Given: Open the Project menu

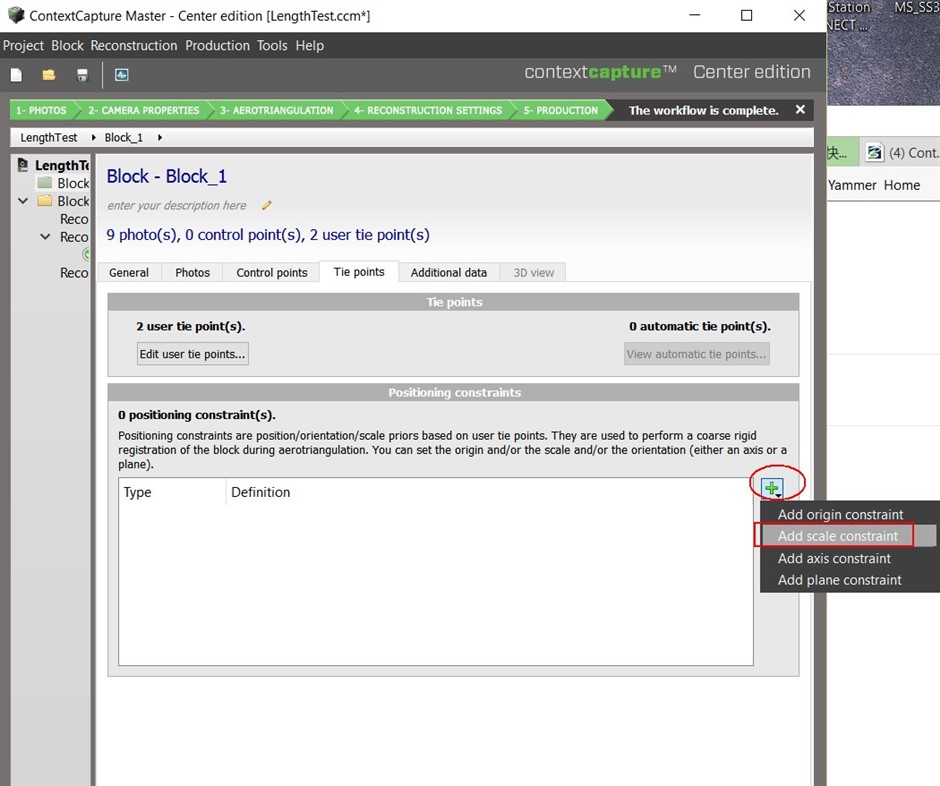Looking at the screenshot, I should 23,46.
